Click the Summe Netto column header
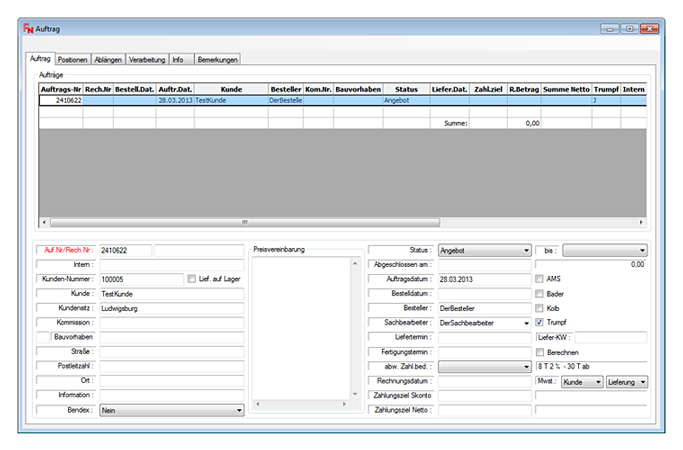Image resolution: width=683 pixels, height=450 pixels. [x=566, y=89]
